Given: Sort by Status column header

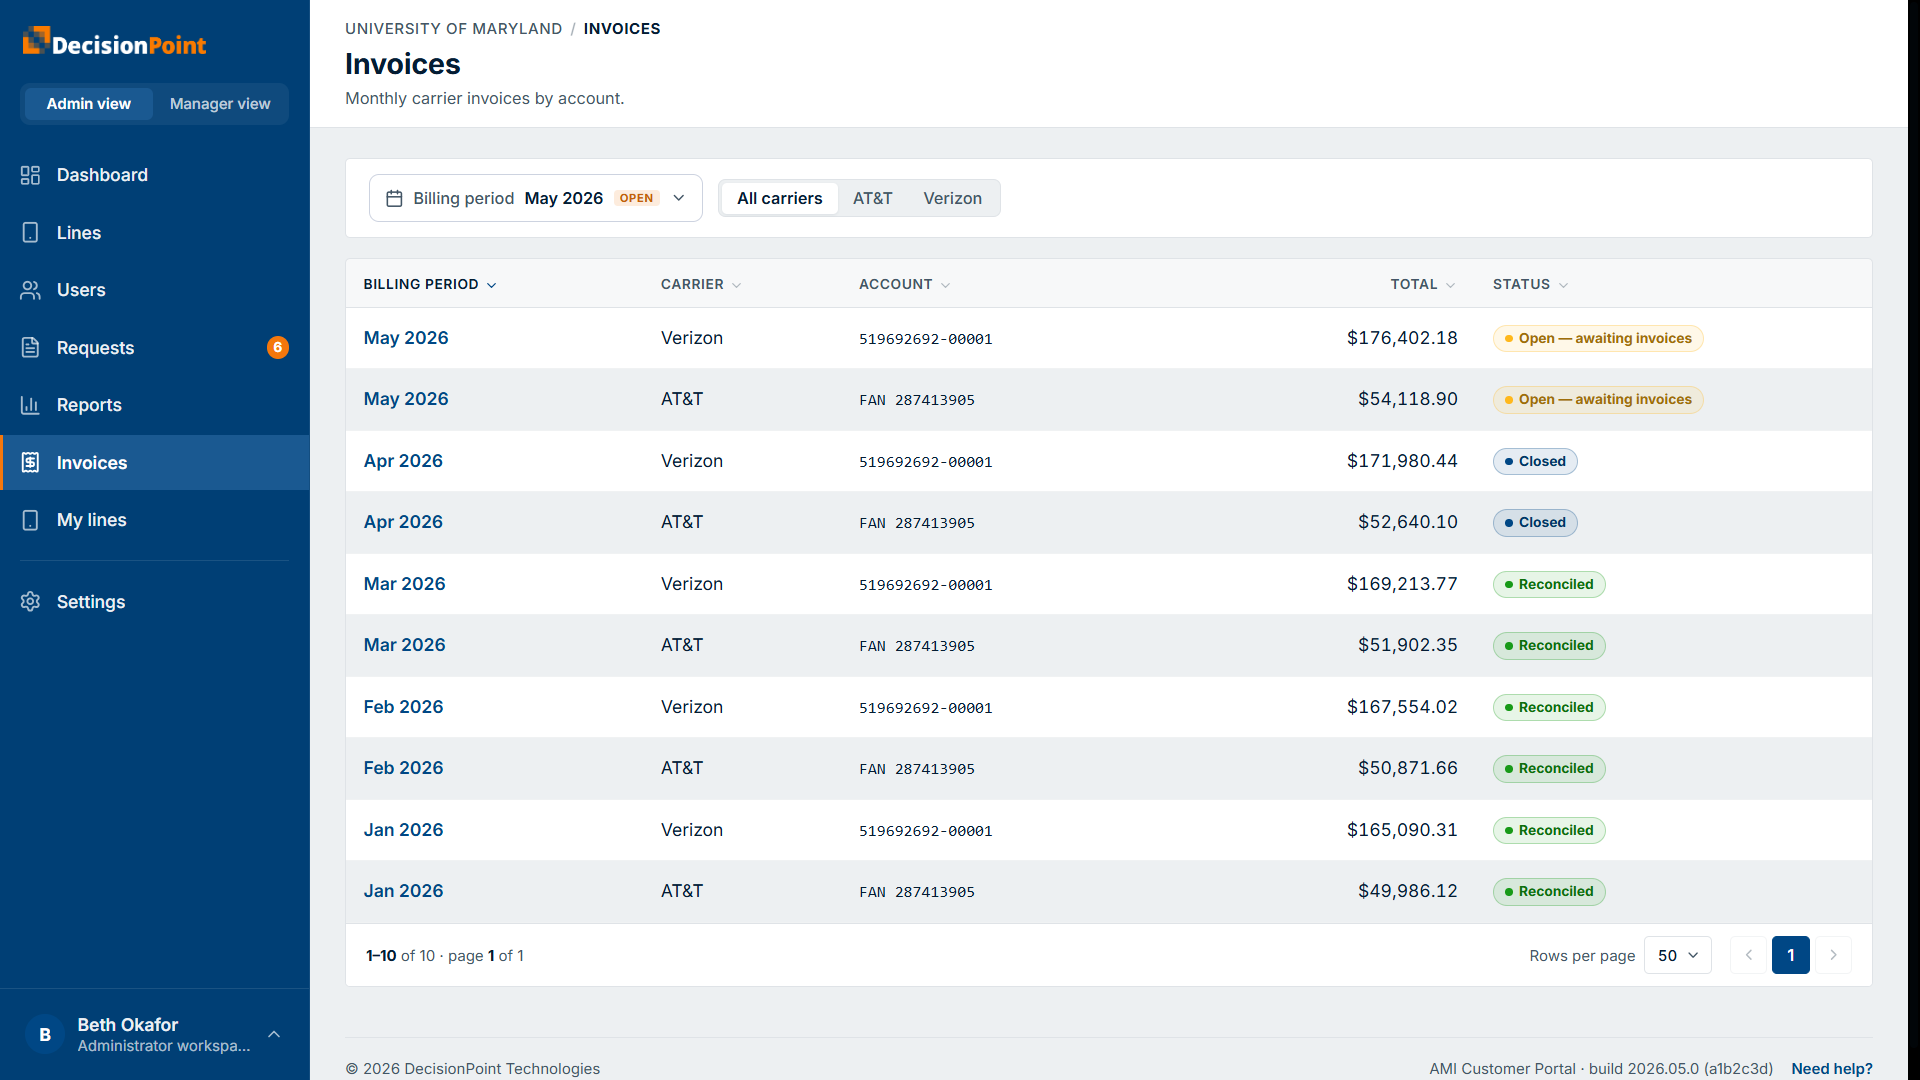Looking at the screenshot, I should coord(1530,284).
